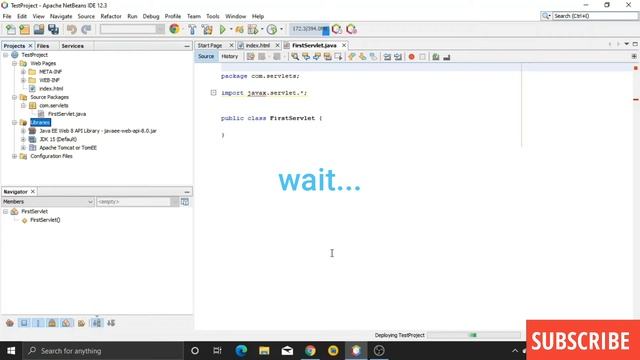Image resolution: width=640 pixels, height=360 pixels.
Task: Collapse the Libraries node
Action: 14,122
